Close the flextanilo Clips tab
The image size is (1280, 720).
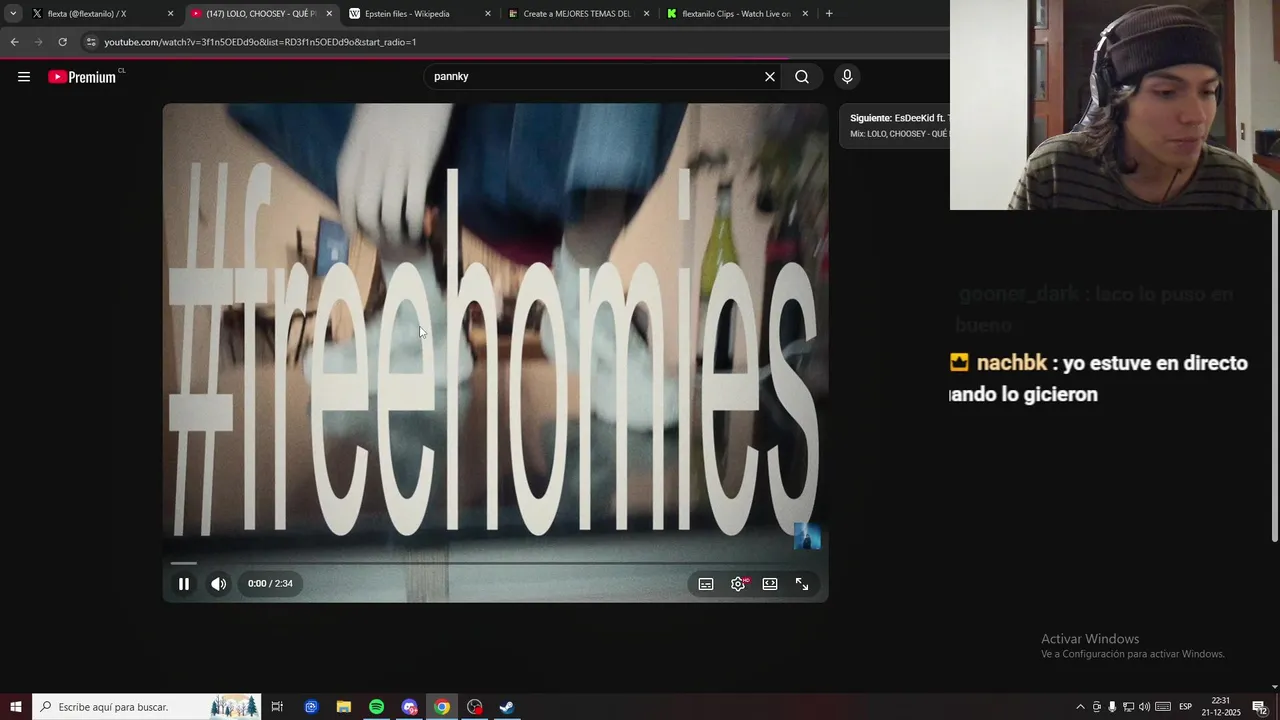click(x=805, y=14)
